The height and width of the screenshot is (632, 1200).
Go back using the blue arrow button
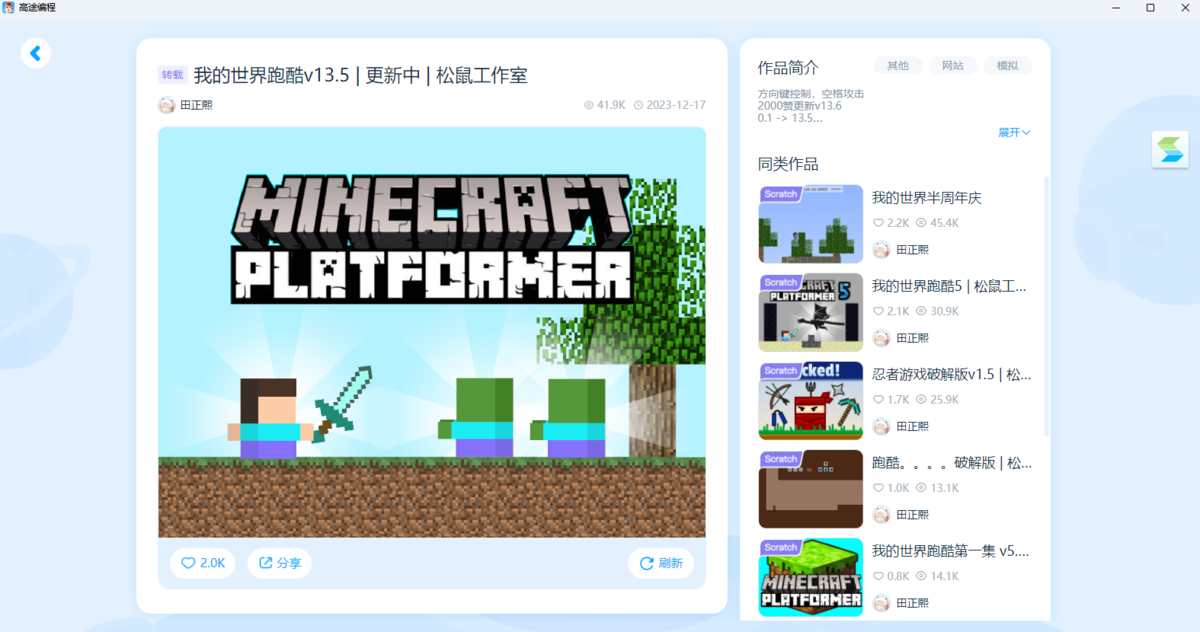point(36,53)
